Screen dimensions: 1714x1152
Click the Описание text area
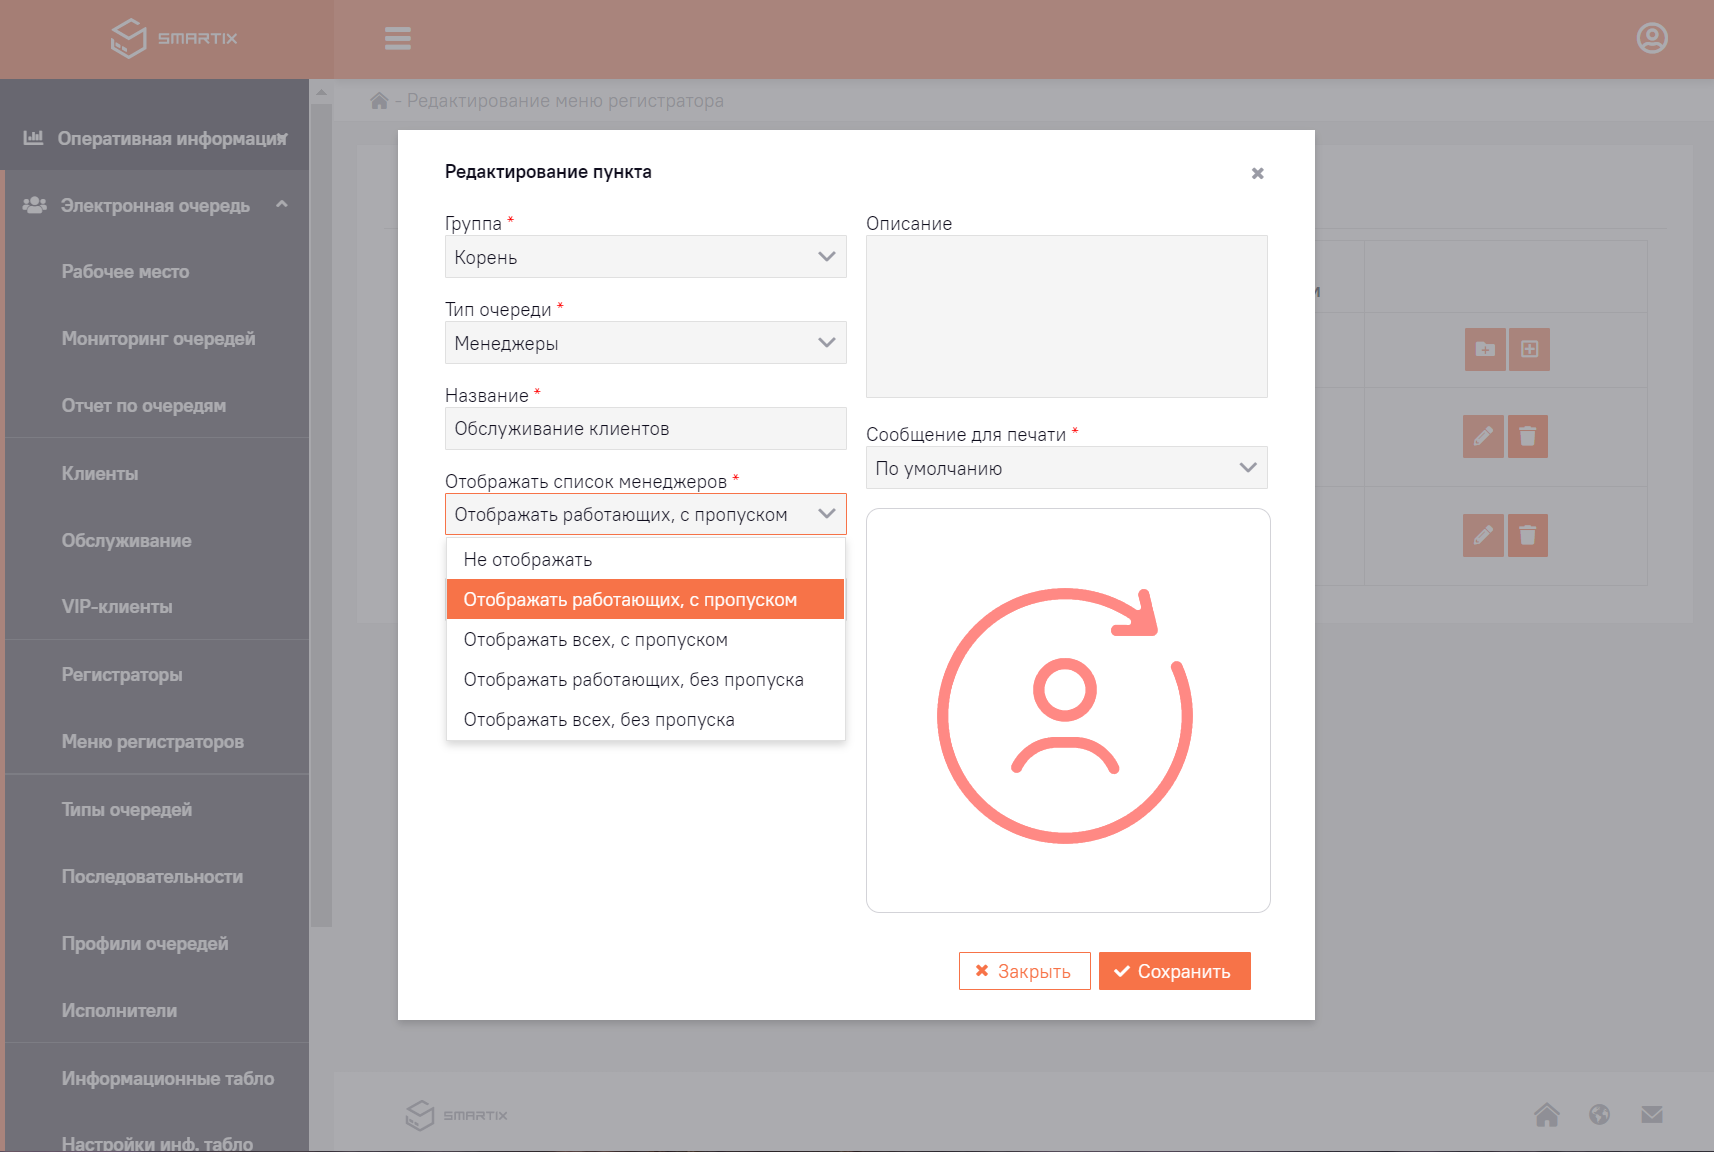point(1067,316)
